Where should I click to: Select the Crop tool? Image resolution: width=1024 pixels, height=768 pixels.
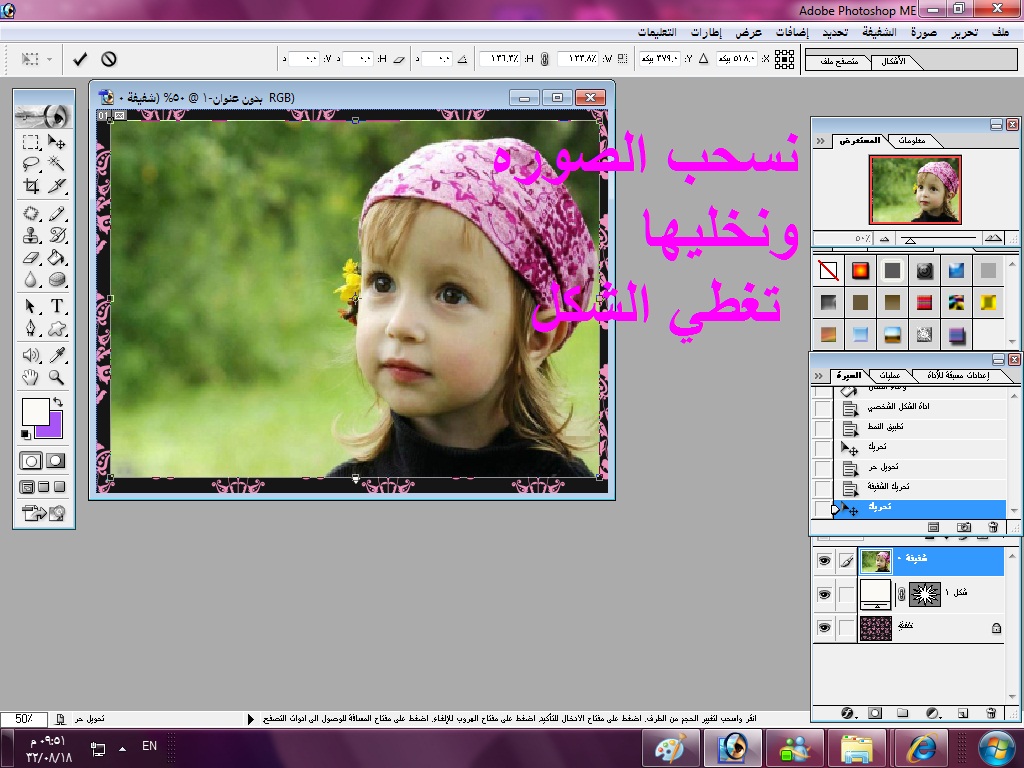(31, 186)
